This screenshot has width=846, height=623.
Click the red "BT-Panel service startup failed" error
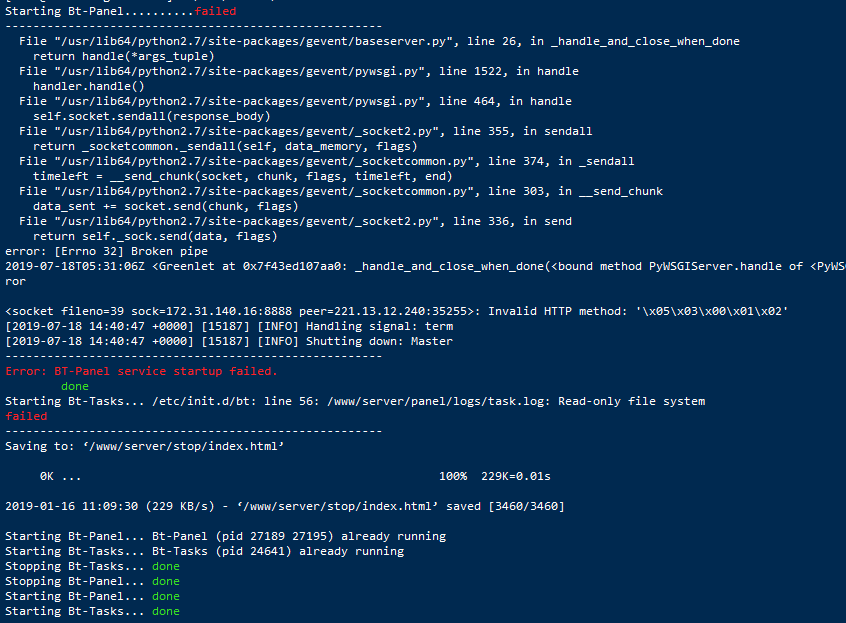pos(141,371)
